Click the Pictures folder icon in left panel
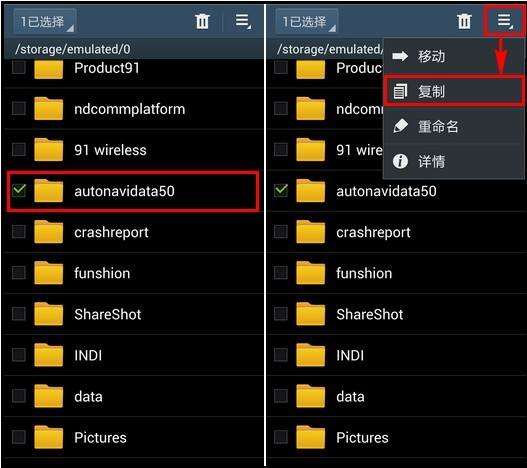The width and height of the screenshot is (527, 468). [48, 437]
